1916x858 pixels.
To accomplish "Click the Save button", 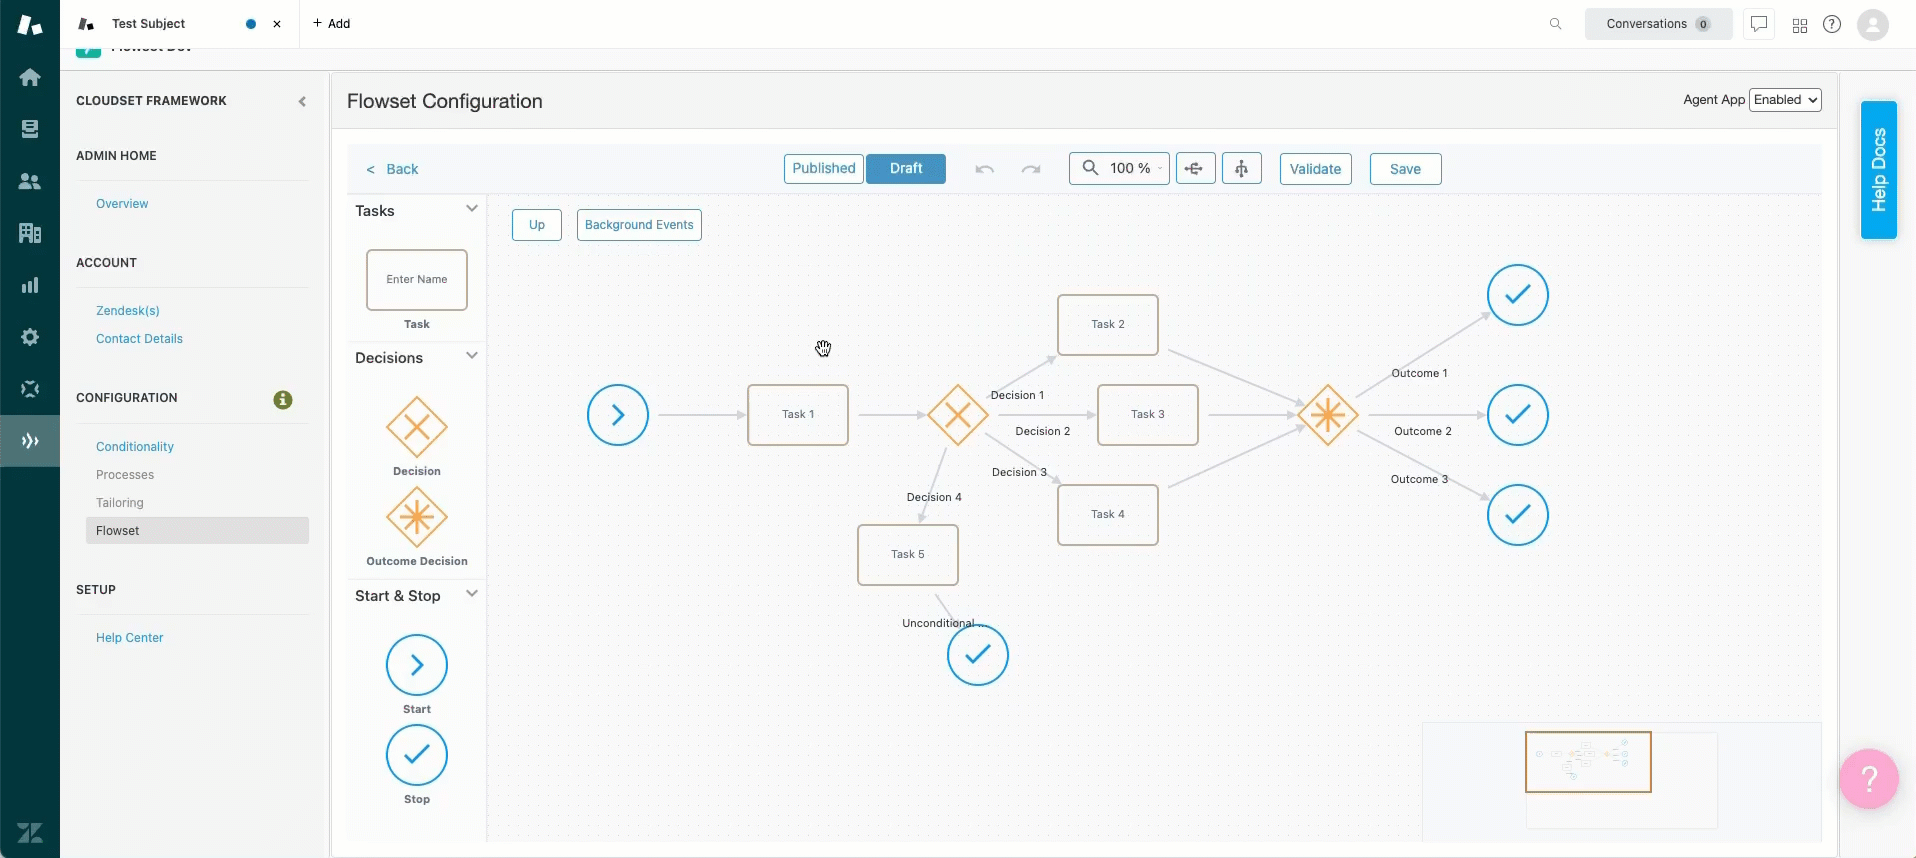I will click(x=1405, y=169).
